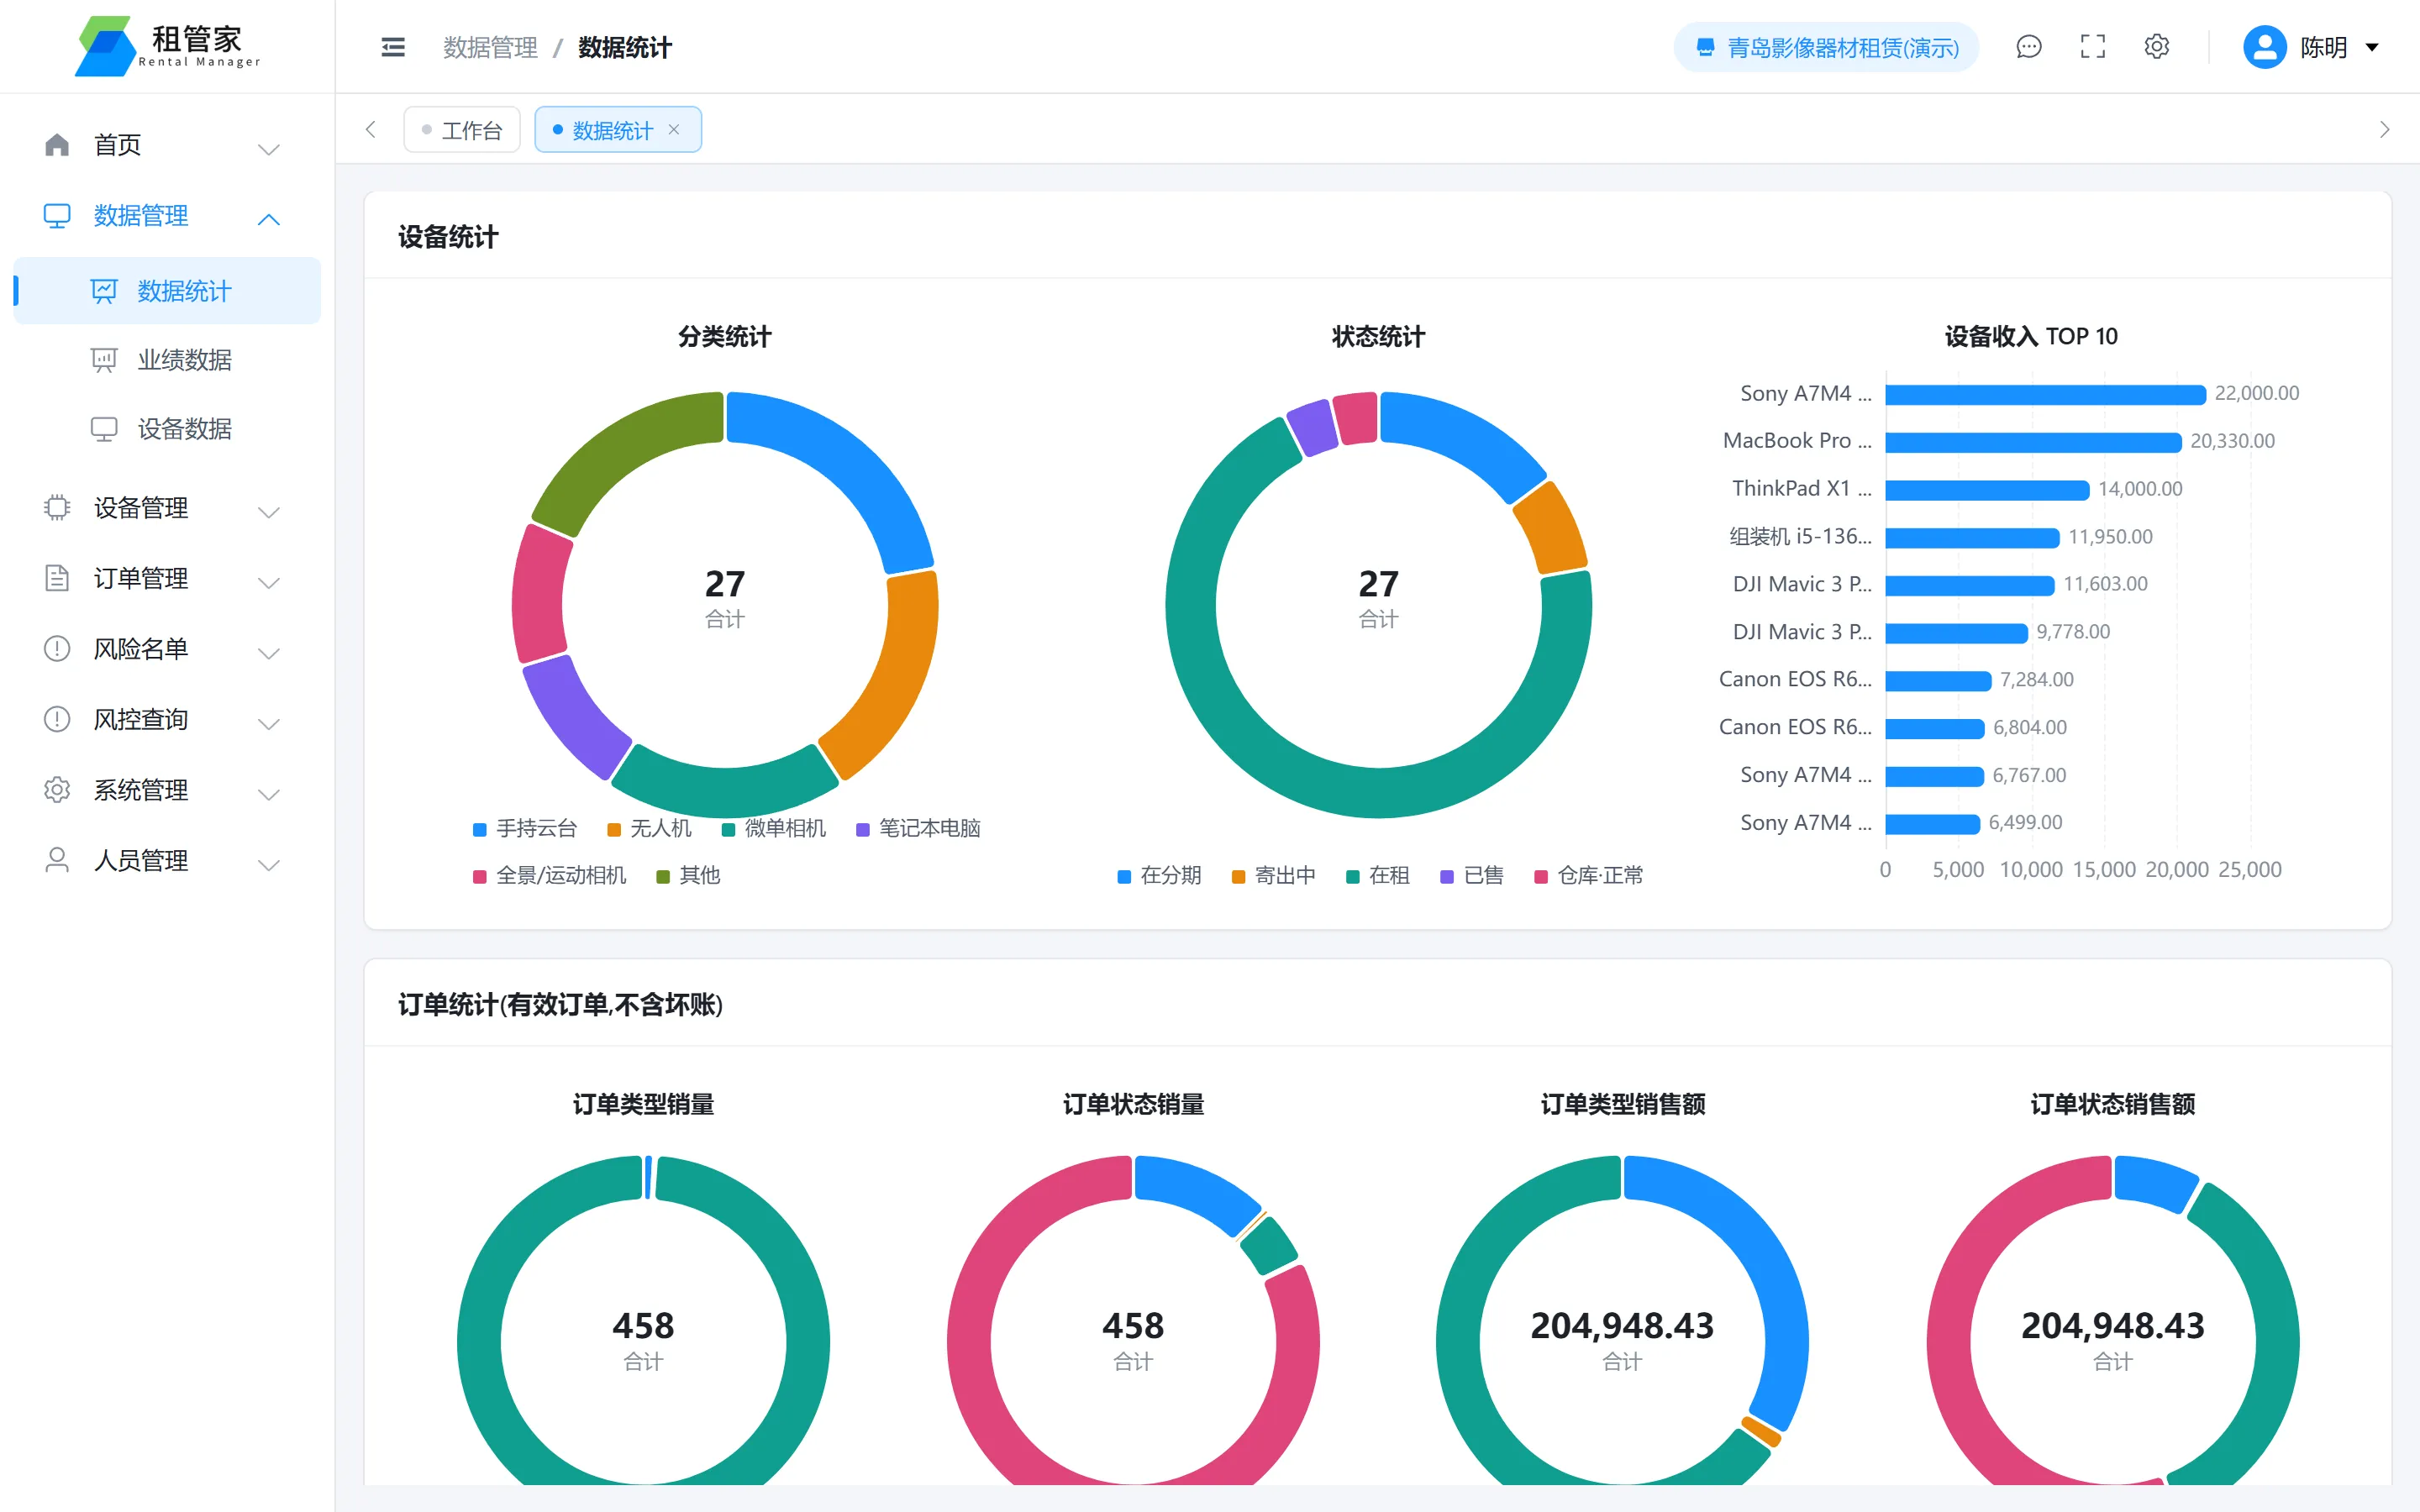Click the document icon beside 订单管理

(x=57, y=578)
